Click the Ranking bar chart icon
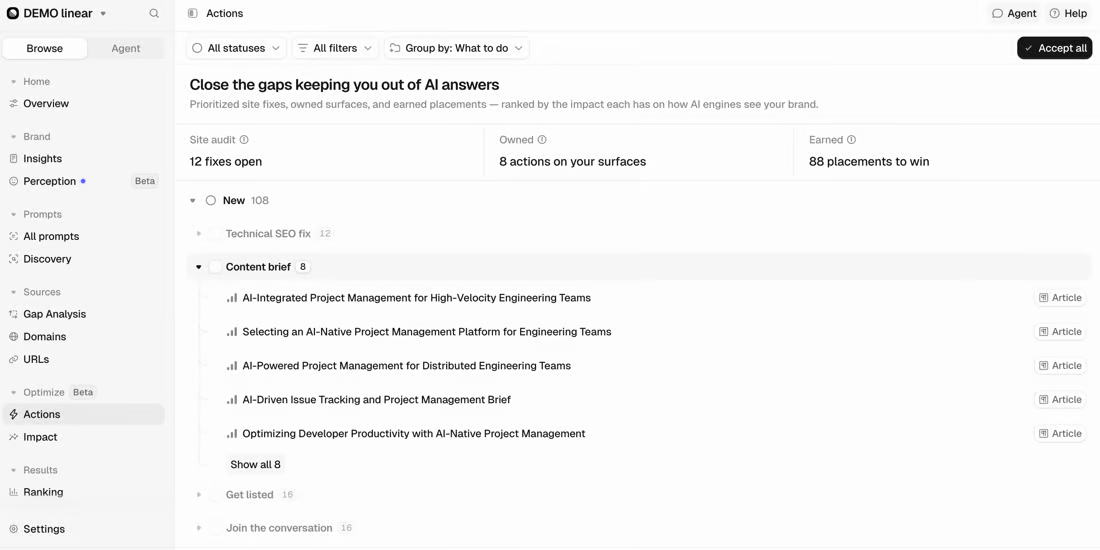This screenshot has height=550, width=1100. [x=13, y=492]
